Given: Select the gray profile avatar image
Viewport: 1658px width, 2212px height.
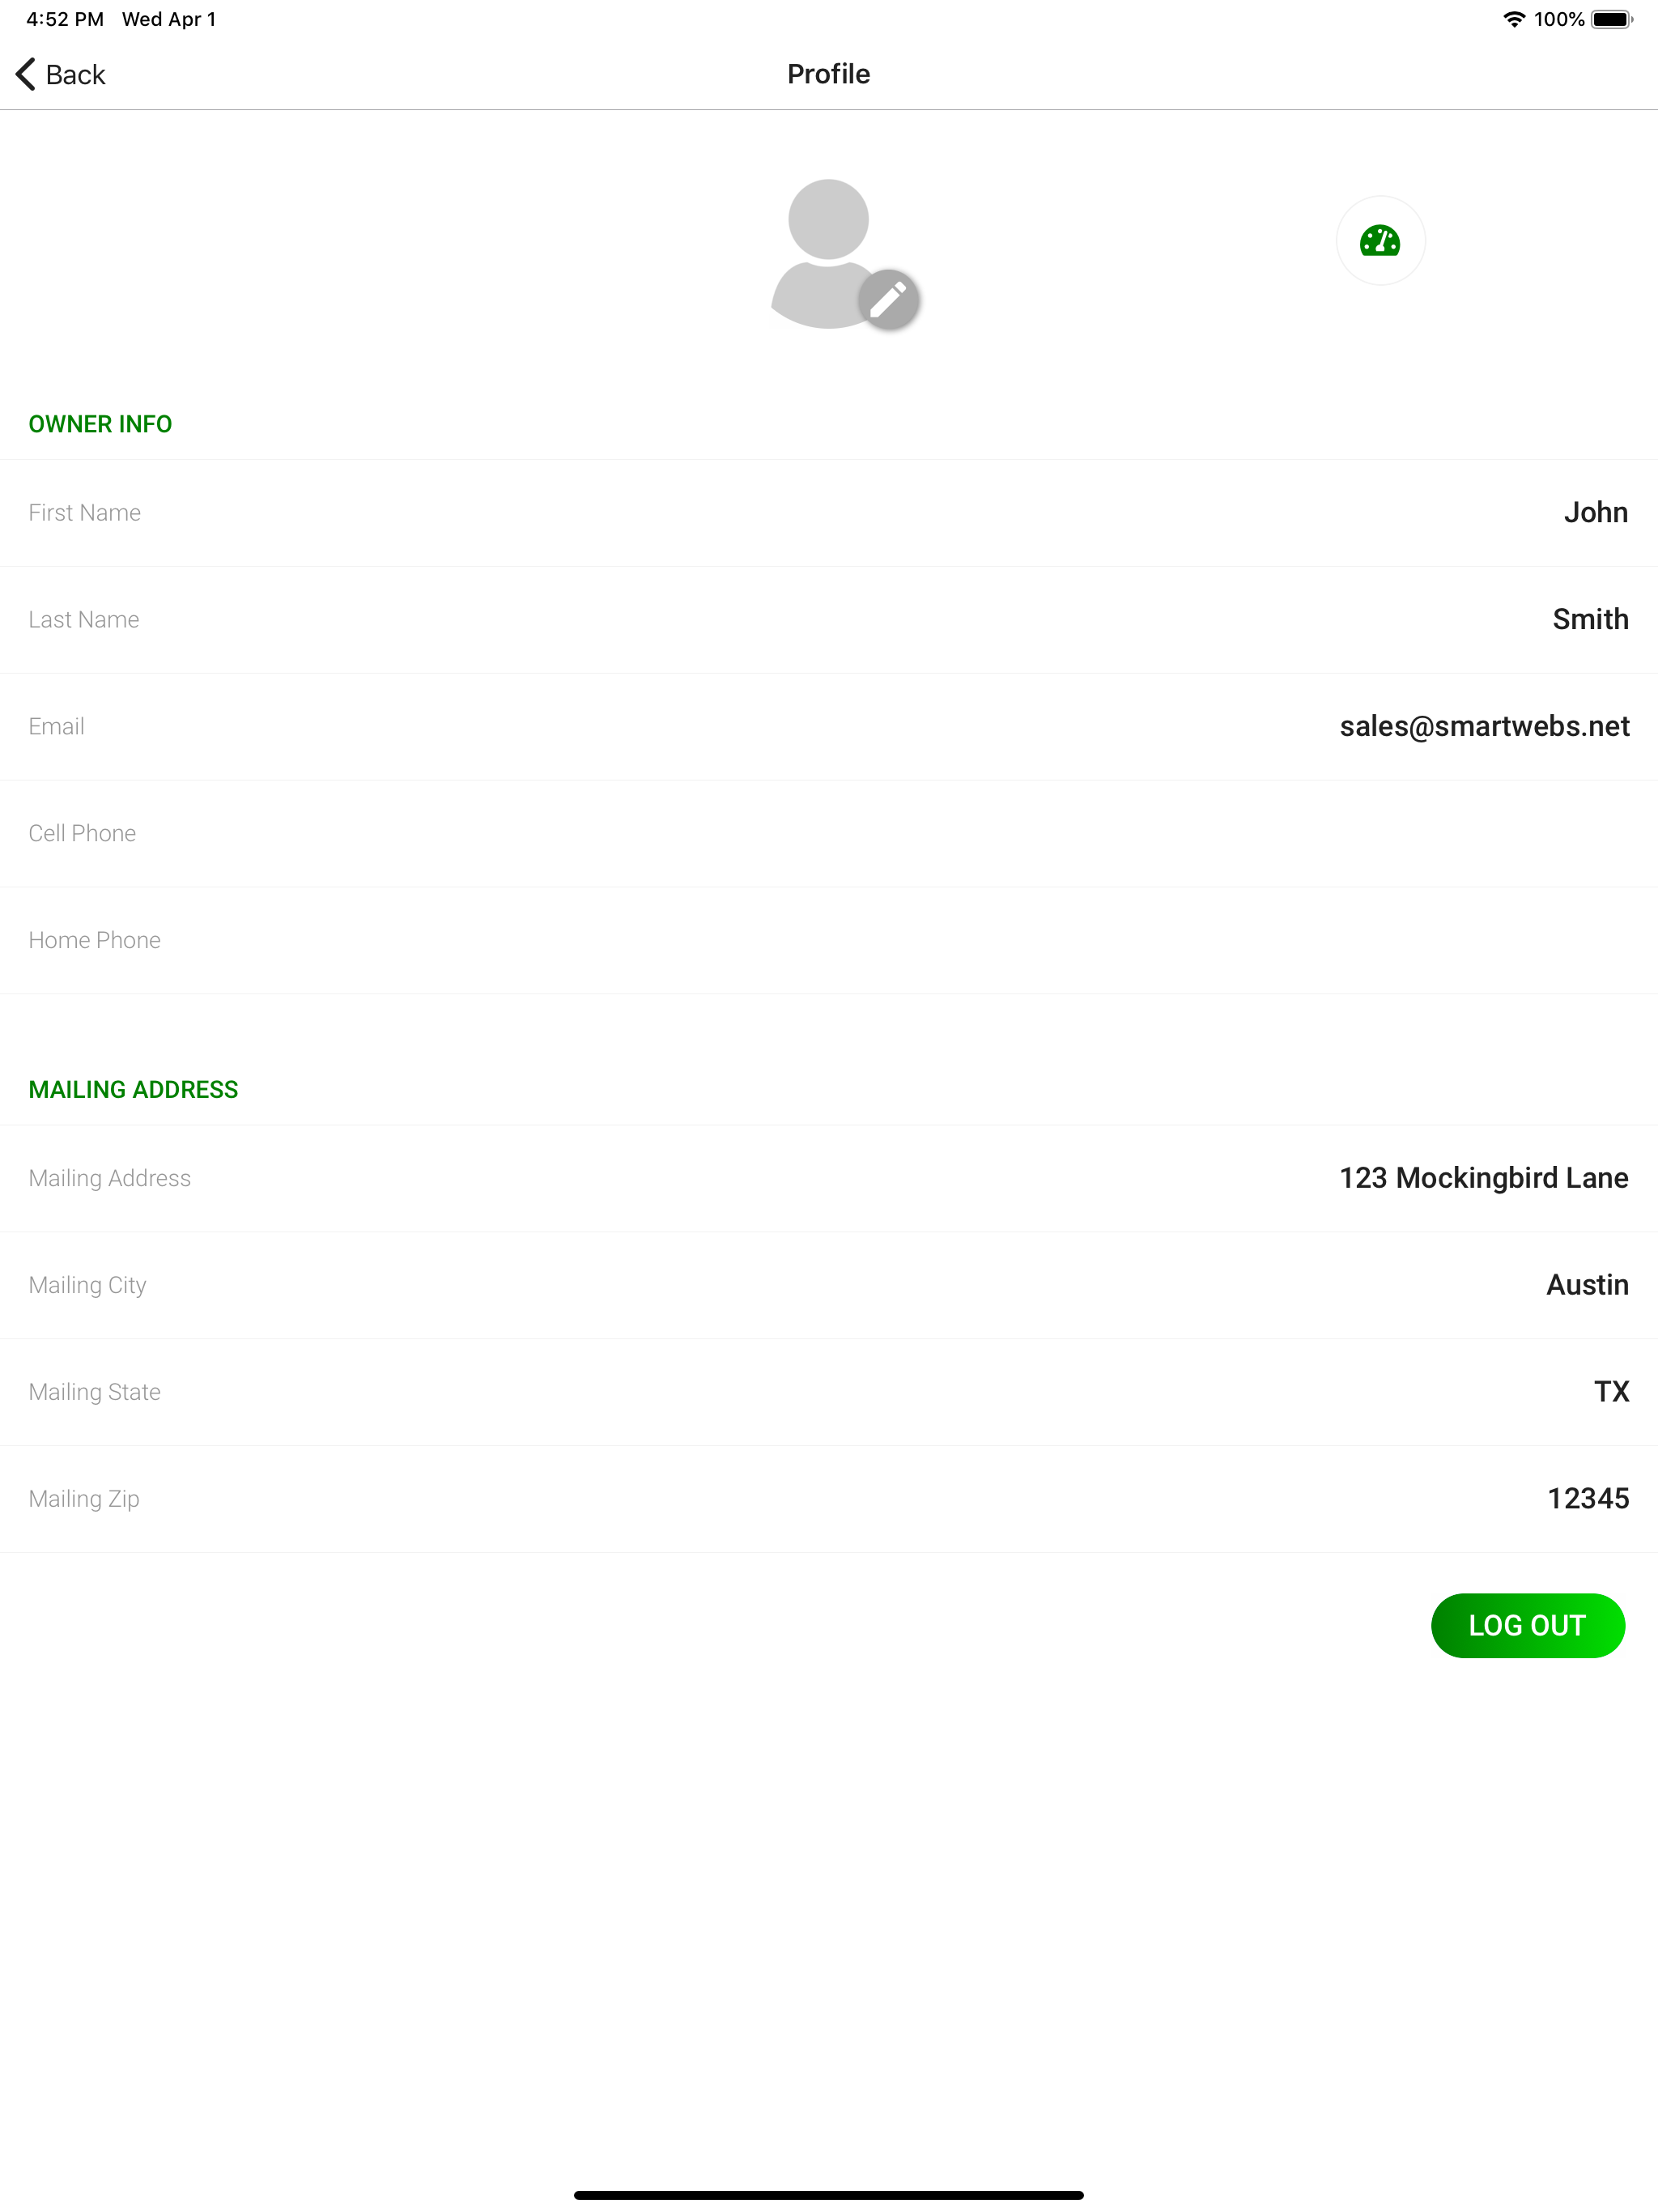Looking at the screenshot, I should click(829, 254).
